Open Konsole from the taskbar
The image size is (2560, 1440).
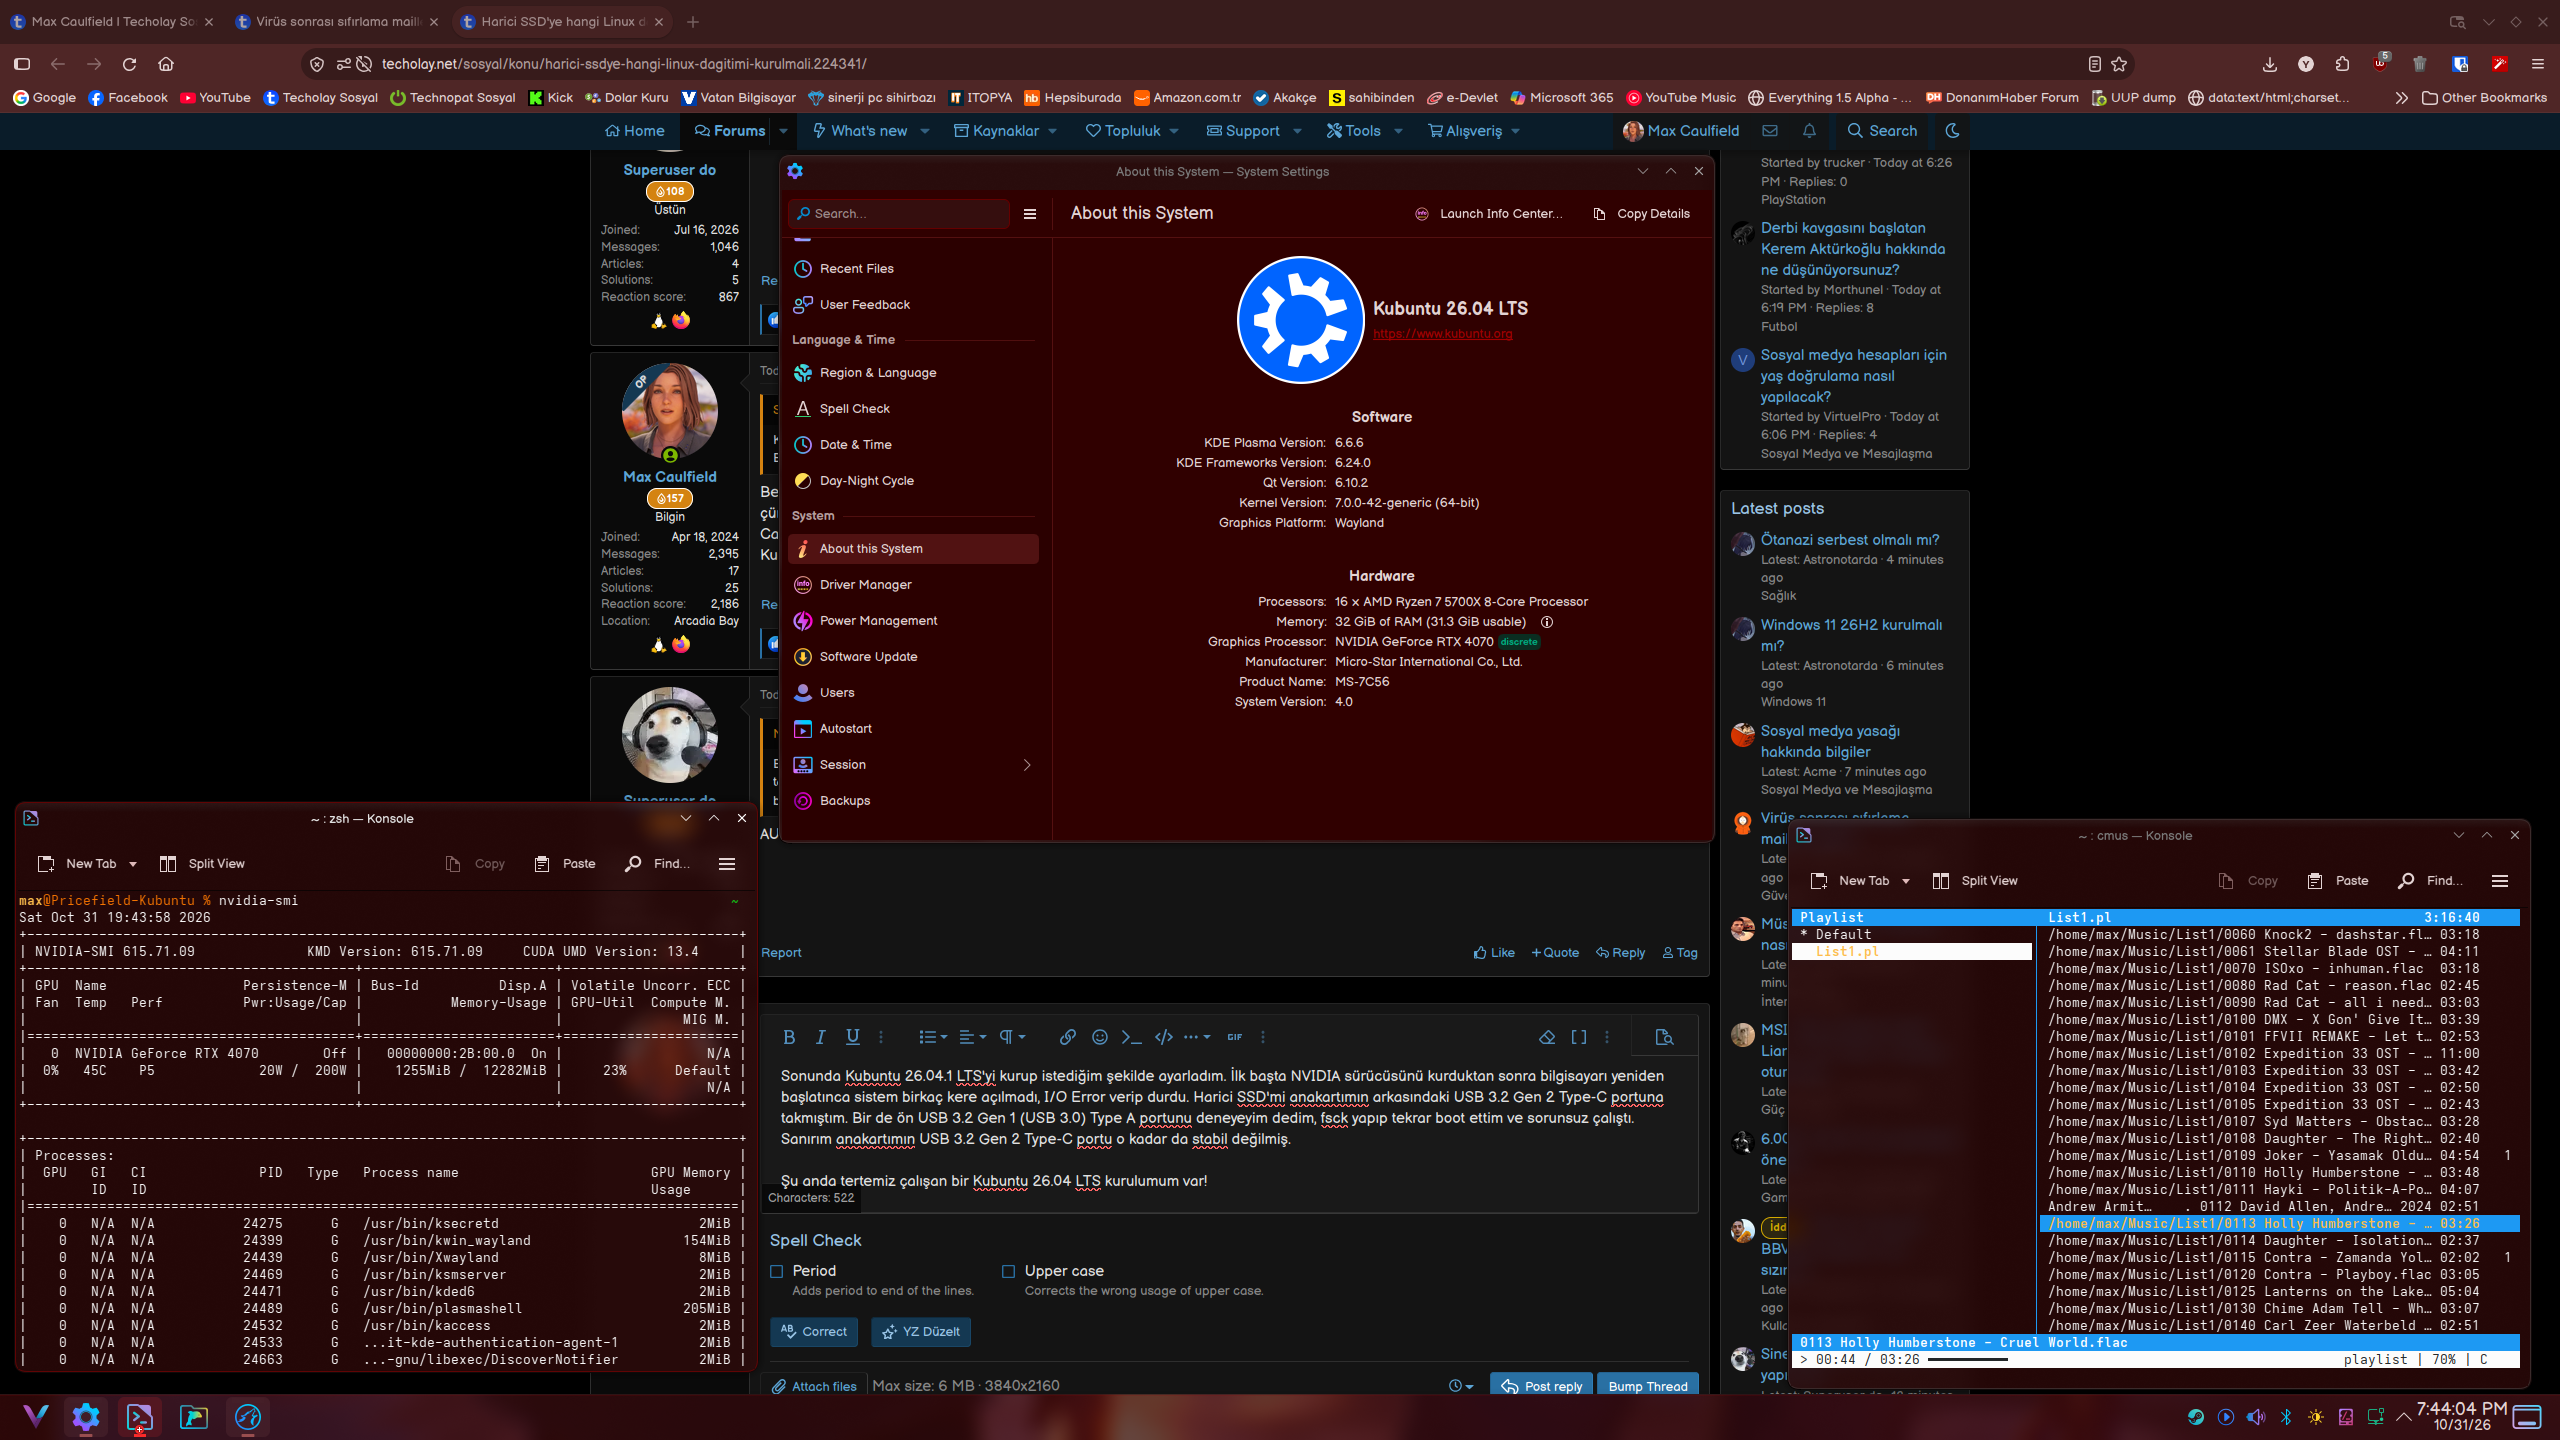pos(139,1417)
